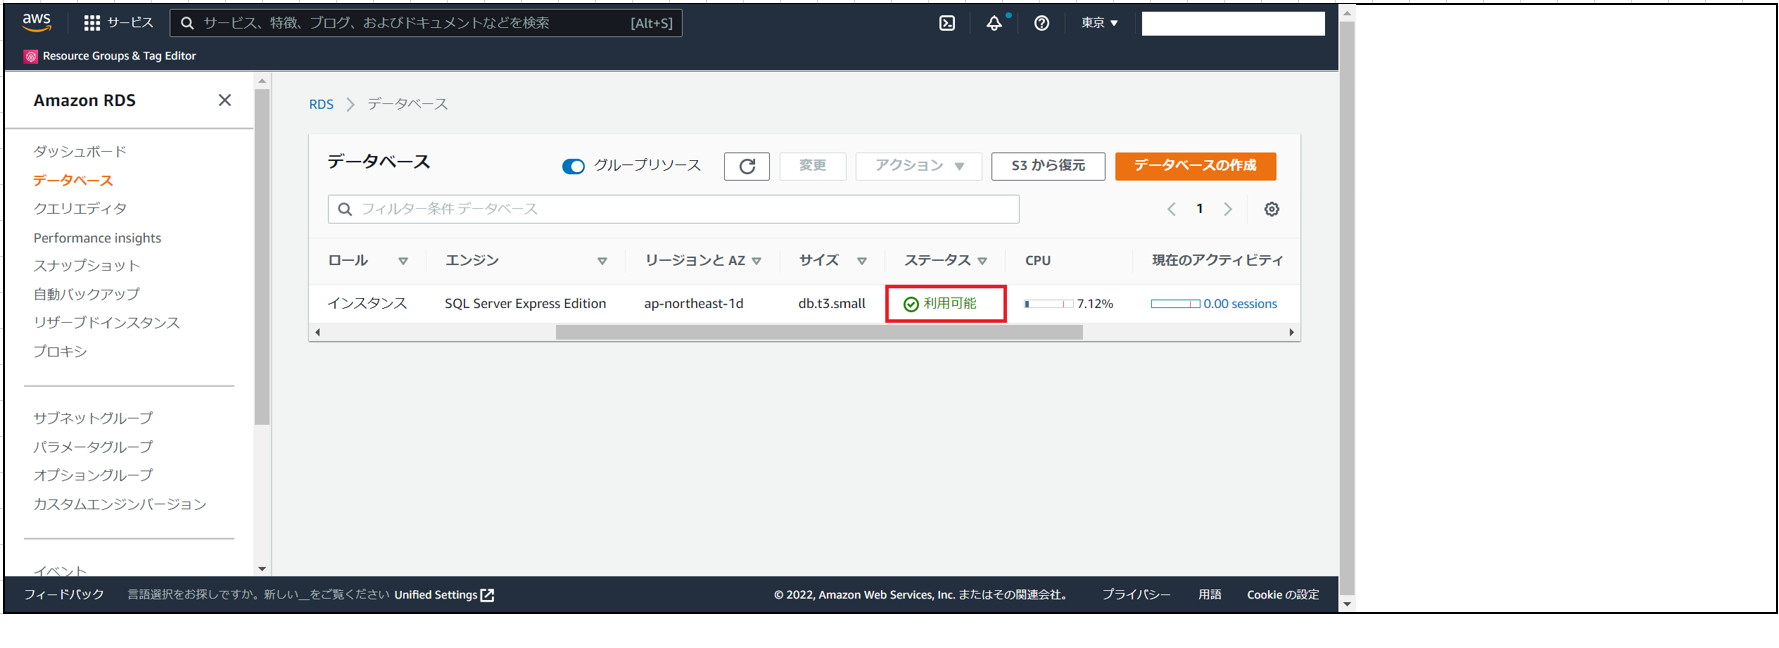Click the sidebar vertical scrollbar

click(x=262, y=257)
